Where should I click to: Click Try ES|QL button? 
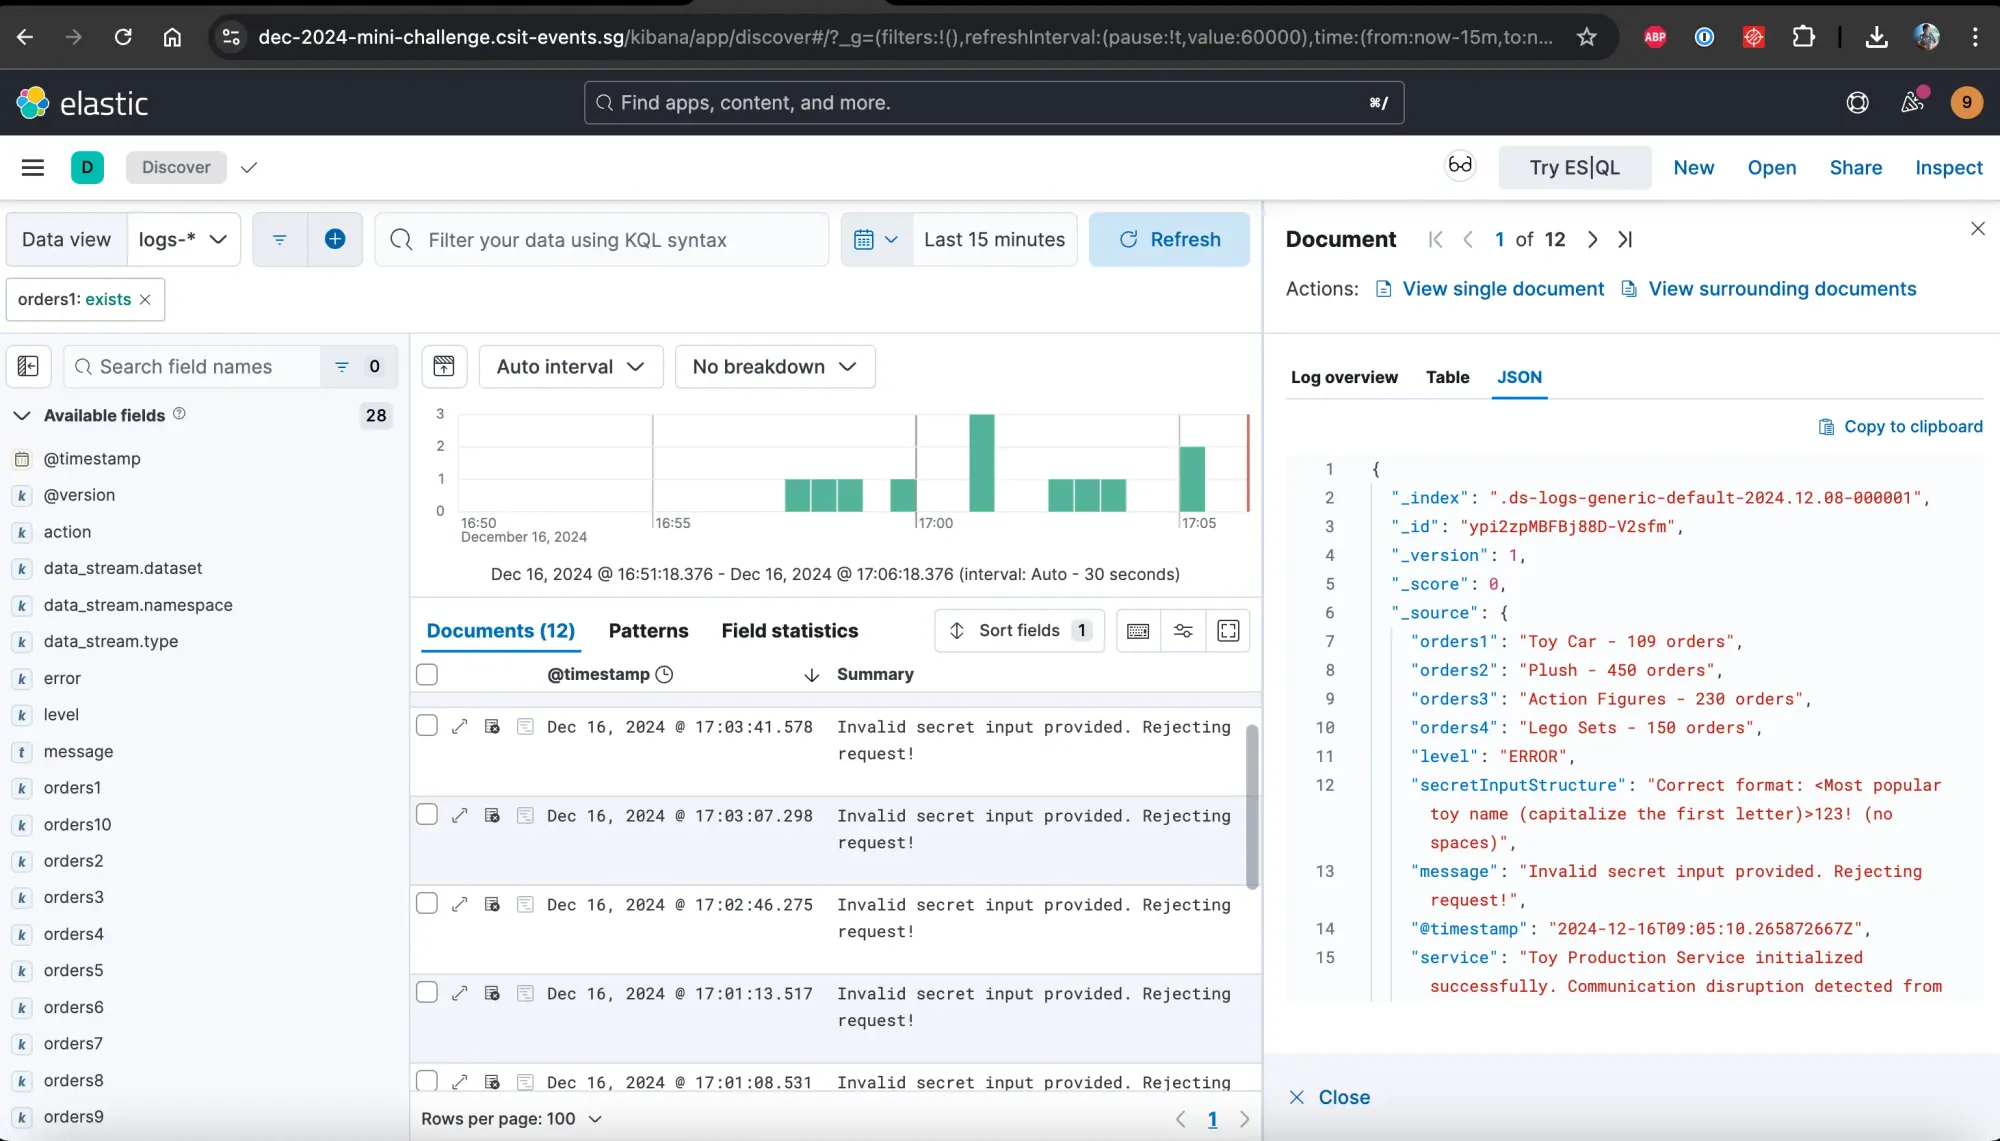(x=1574, y=167)
